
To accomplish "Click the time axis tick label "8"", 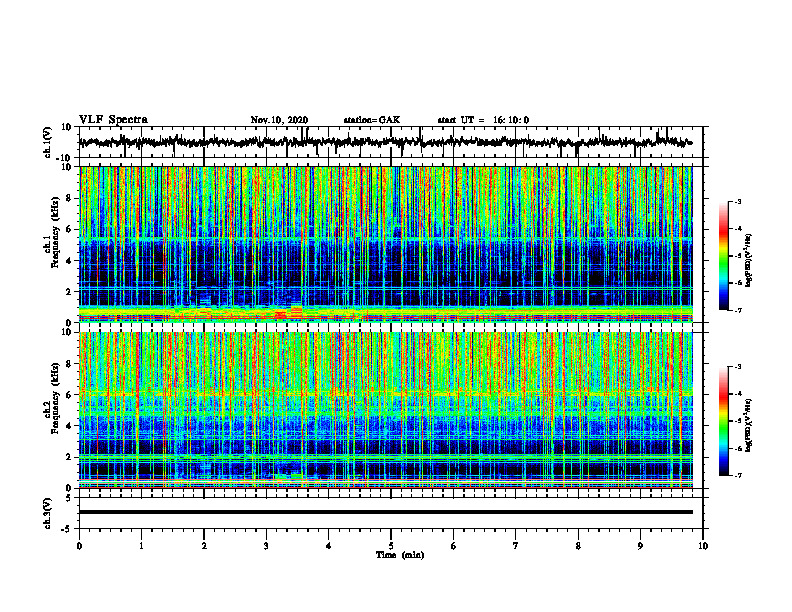I will [578, 546].
